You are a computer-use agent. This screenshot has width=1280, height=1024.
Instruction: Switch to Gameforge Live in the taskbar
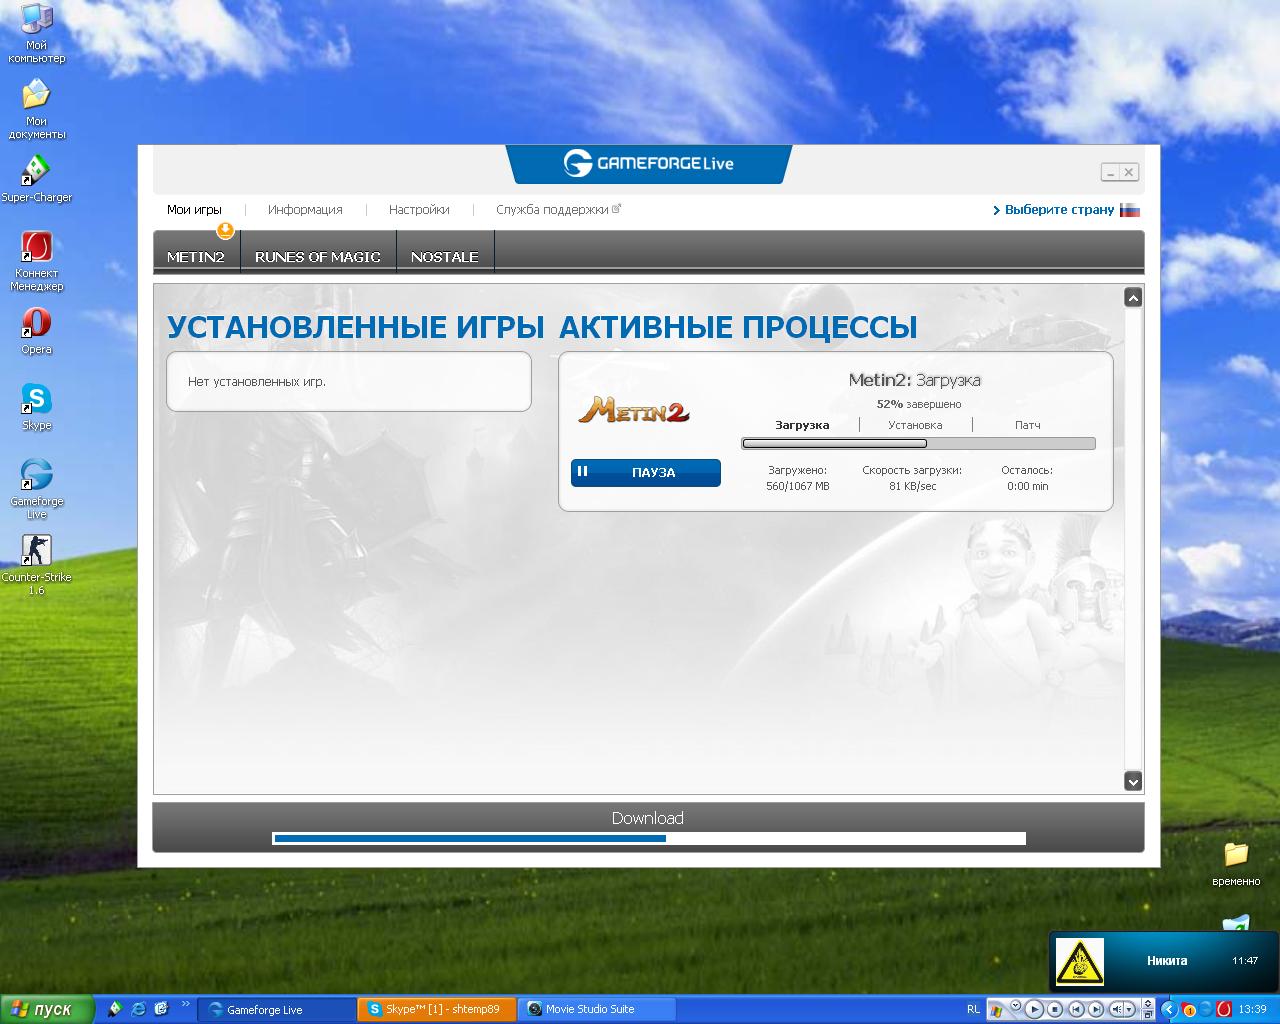[x=277, y=1009]
